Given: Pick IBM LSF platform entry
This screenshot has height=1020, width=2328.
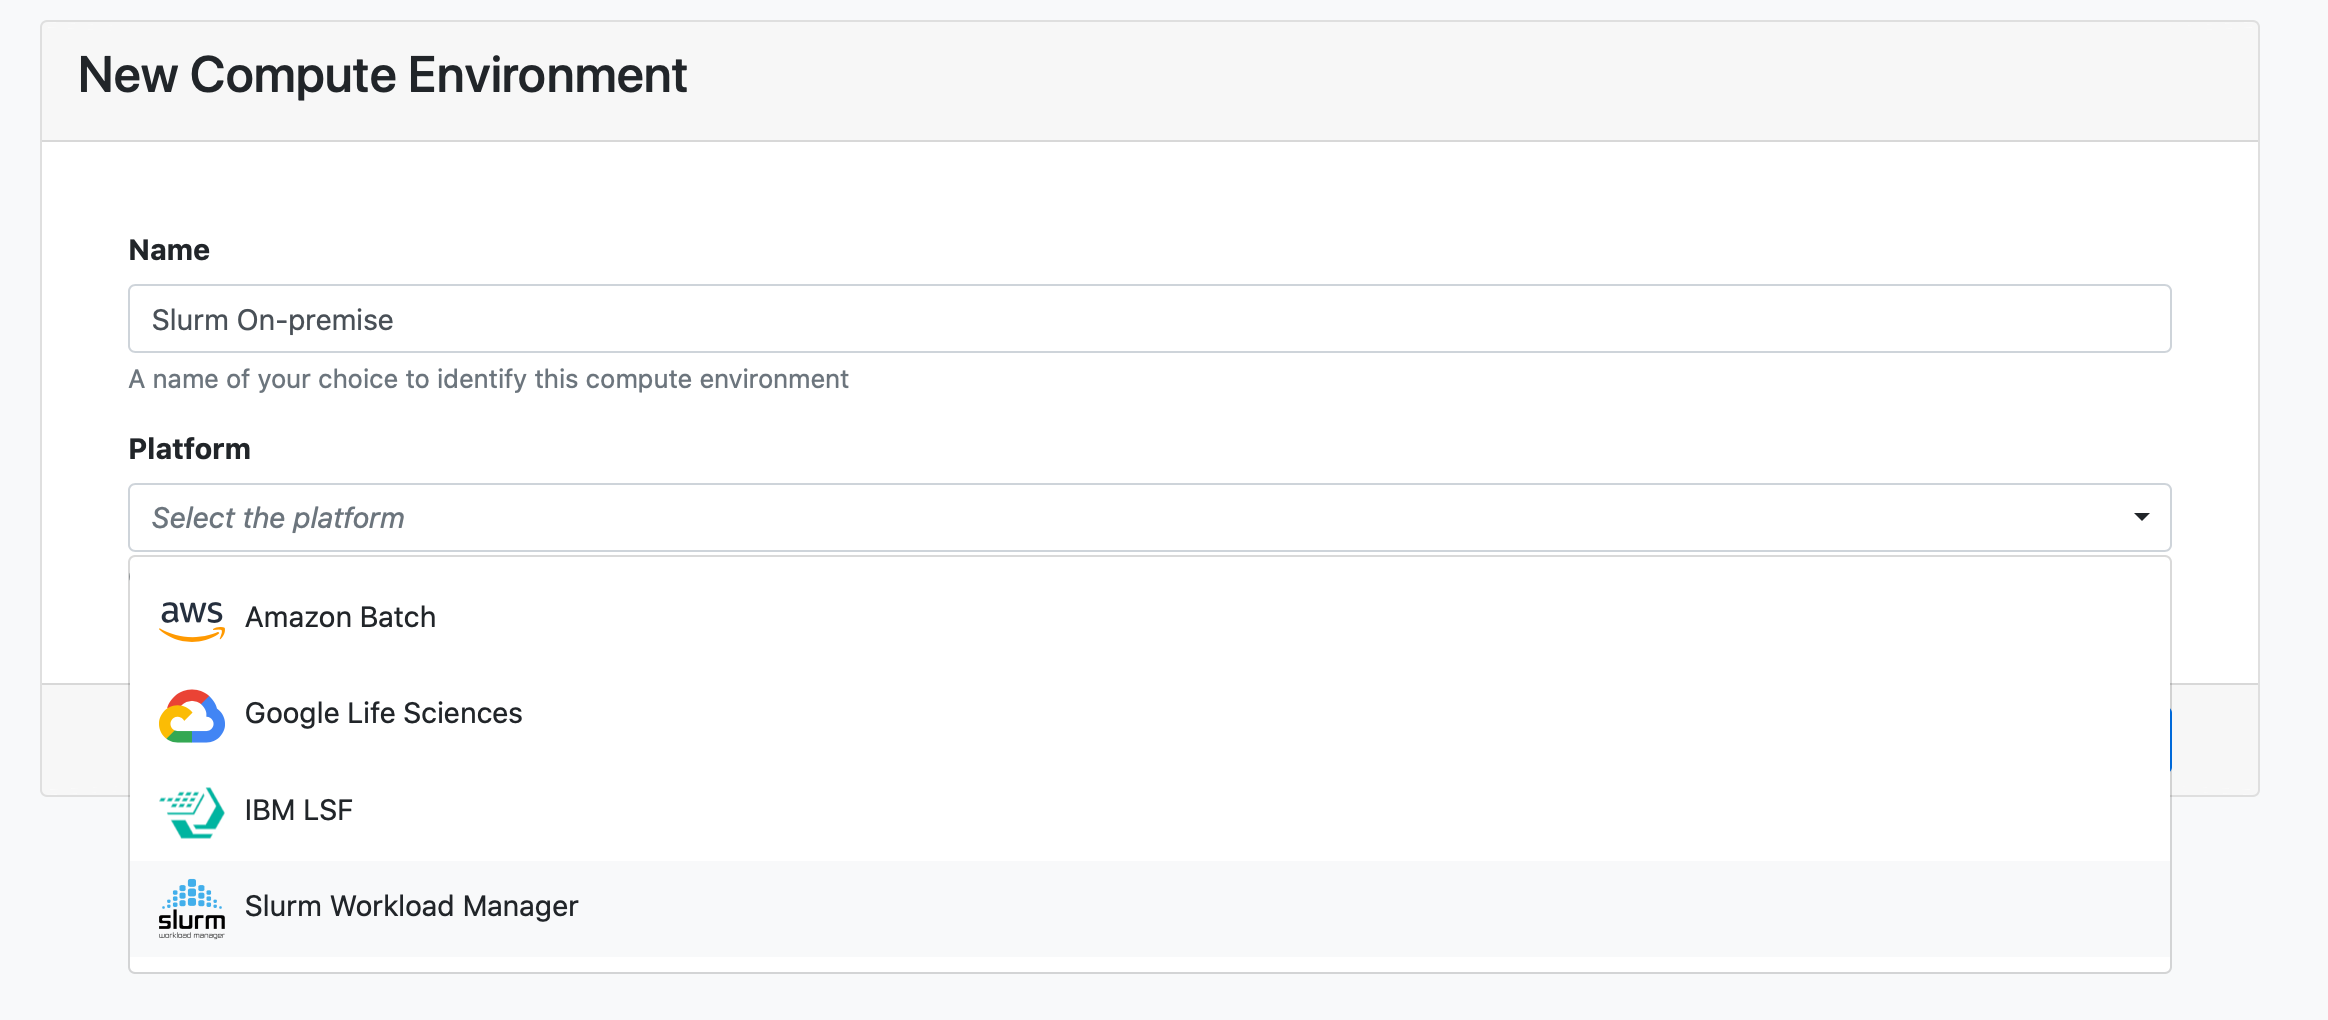Looking at the screenshot, I should pos(298,811).
